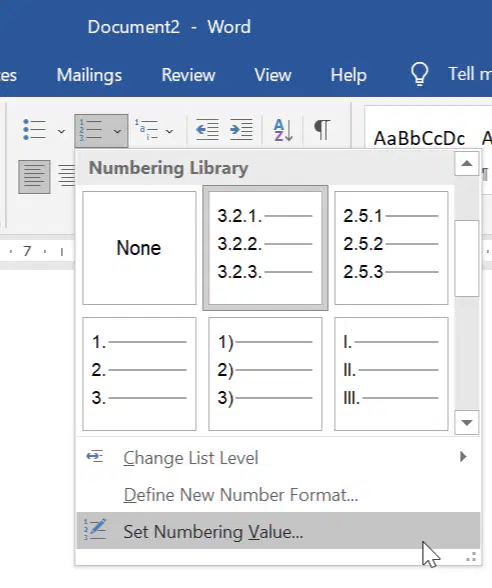Select Set Numbering Value menu item
Screen dimensions: 492x588
pyautogui.click(x=278, y=531)
